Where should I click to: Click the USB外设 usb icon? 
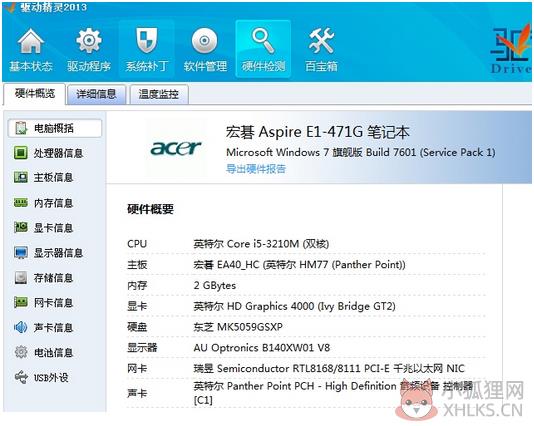coord(21,377)
